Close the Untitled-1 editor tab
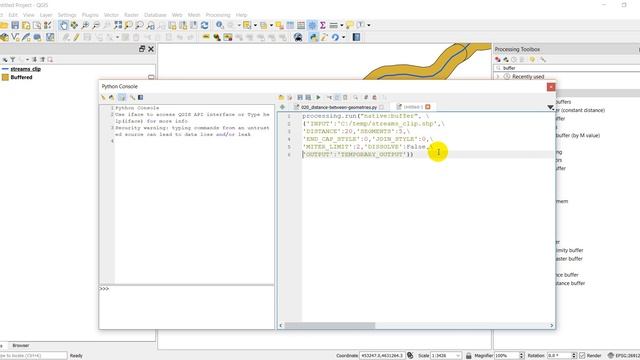This screenshot has width=640, height=360. coord(428,107)
